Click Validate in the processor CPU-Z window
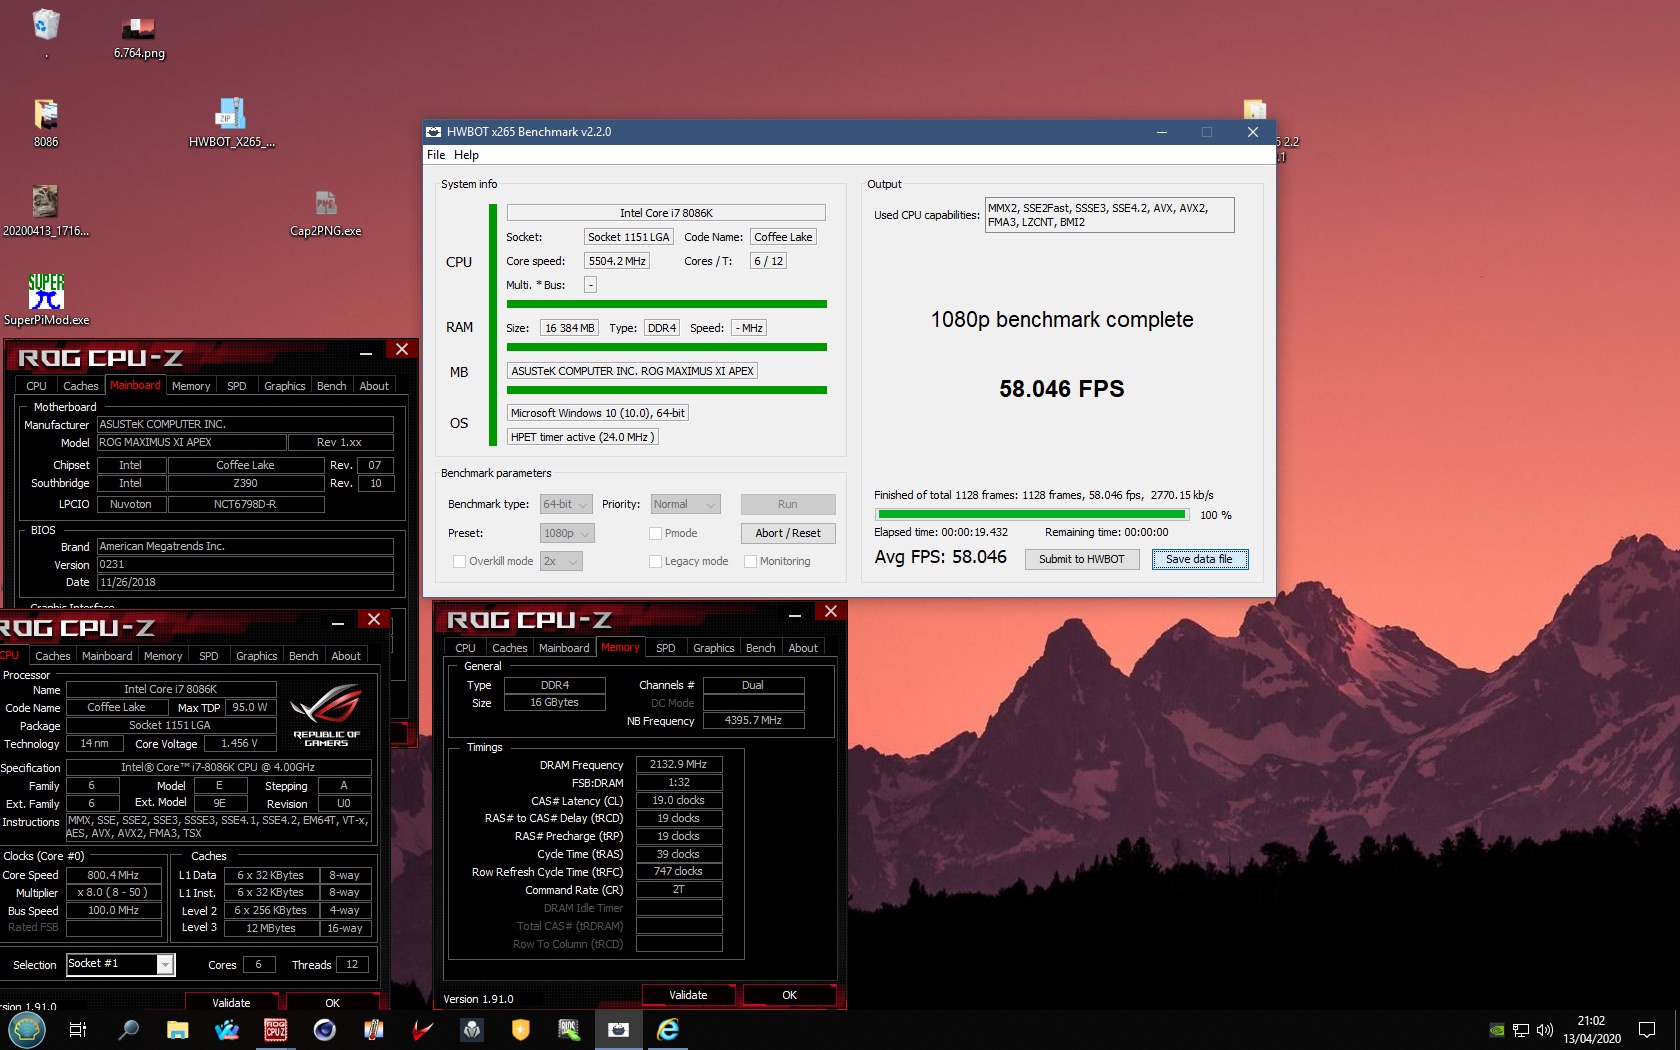This screenshot has width=1680, height=1050. (x=231, y=1003)
